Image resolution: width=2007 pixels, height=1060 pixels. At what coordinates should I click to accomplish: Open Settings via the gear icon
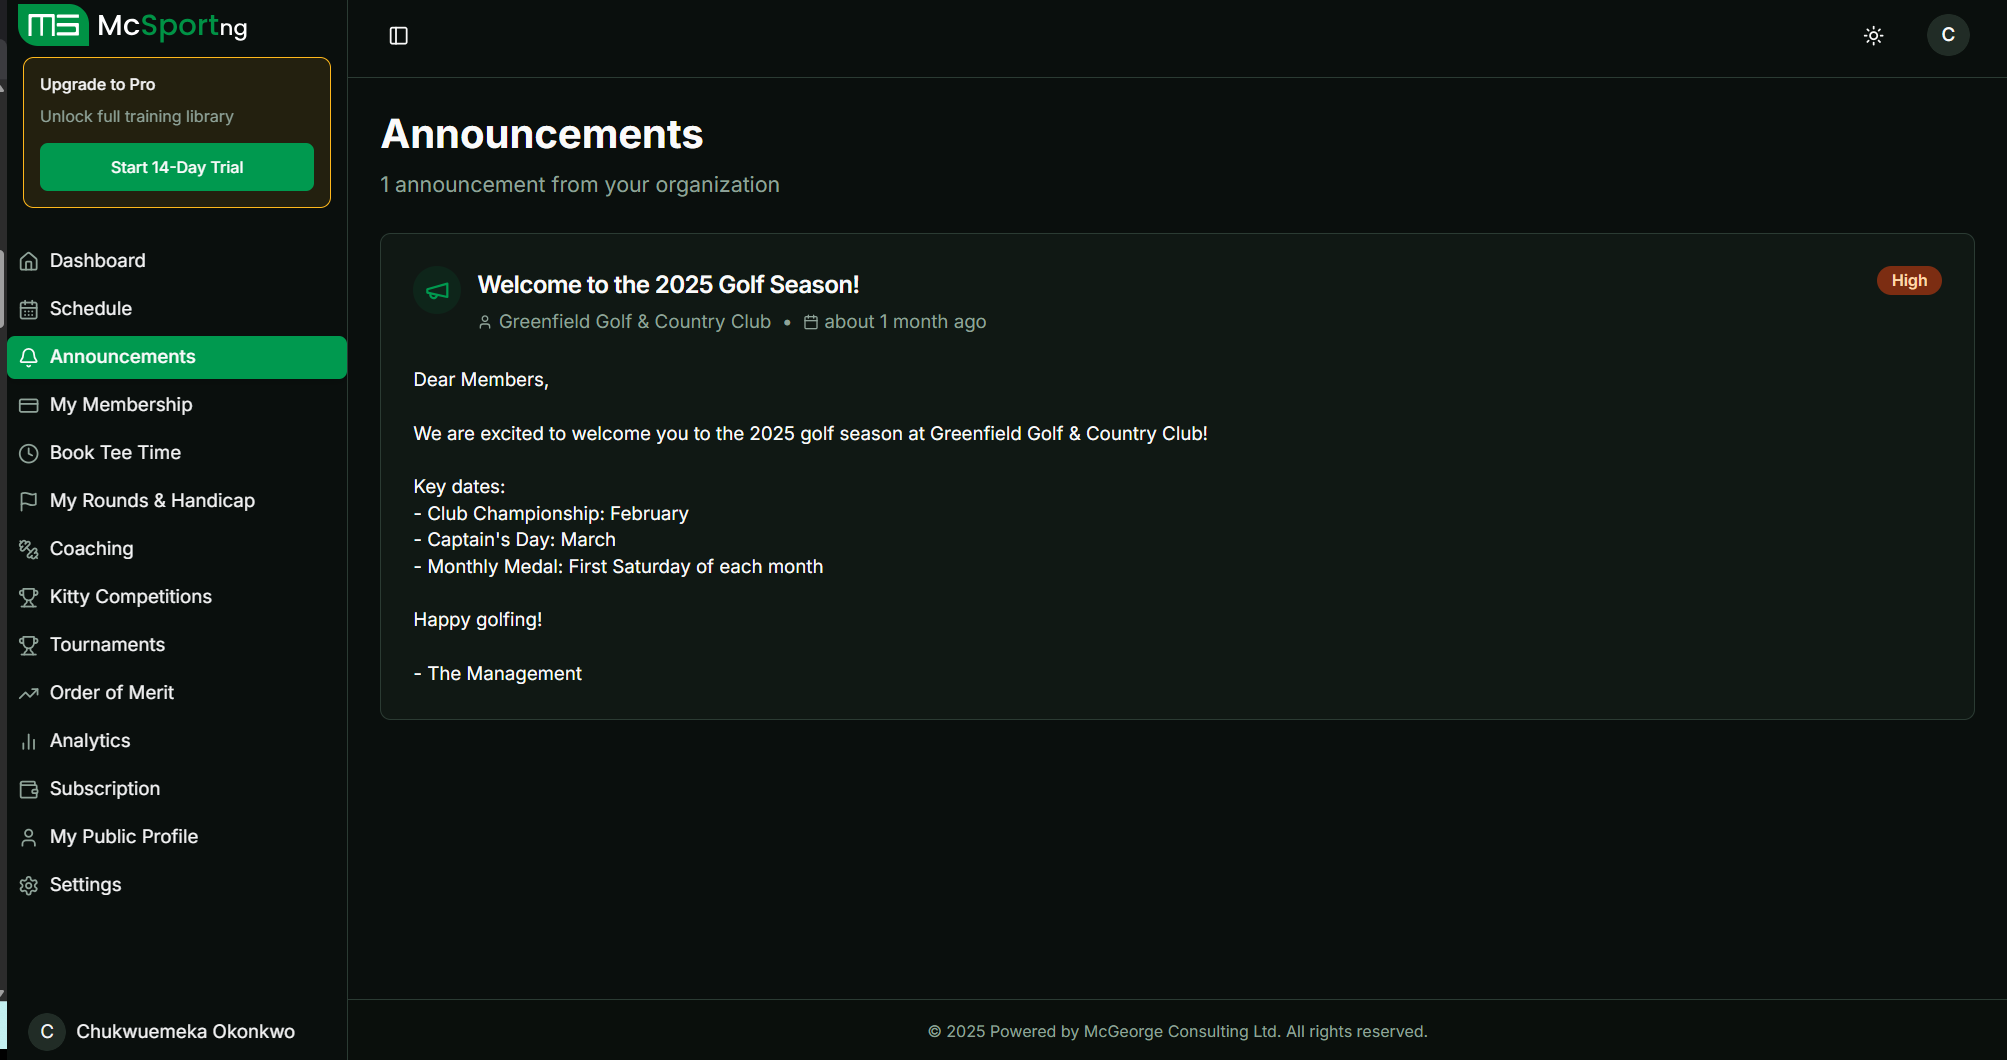(x=29, y=885)
